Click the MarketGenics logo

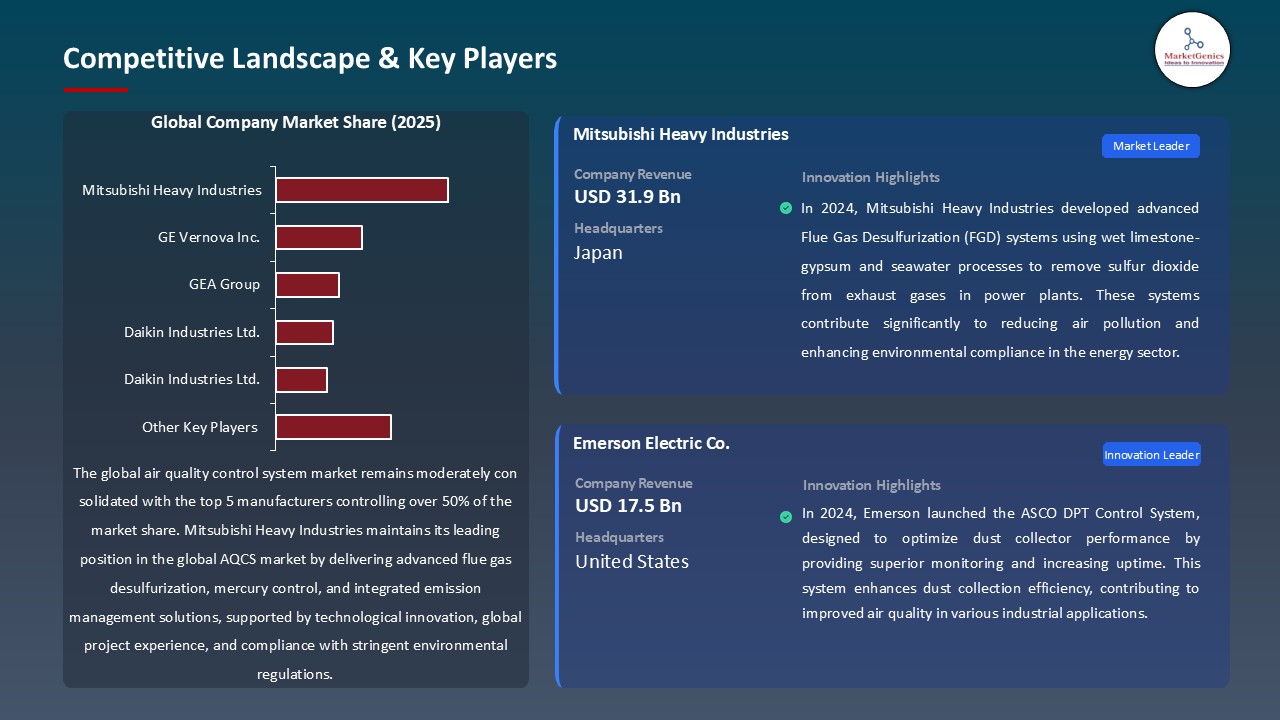[1192, 50]
